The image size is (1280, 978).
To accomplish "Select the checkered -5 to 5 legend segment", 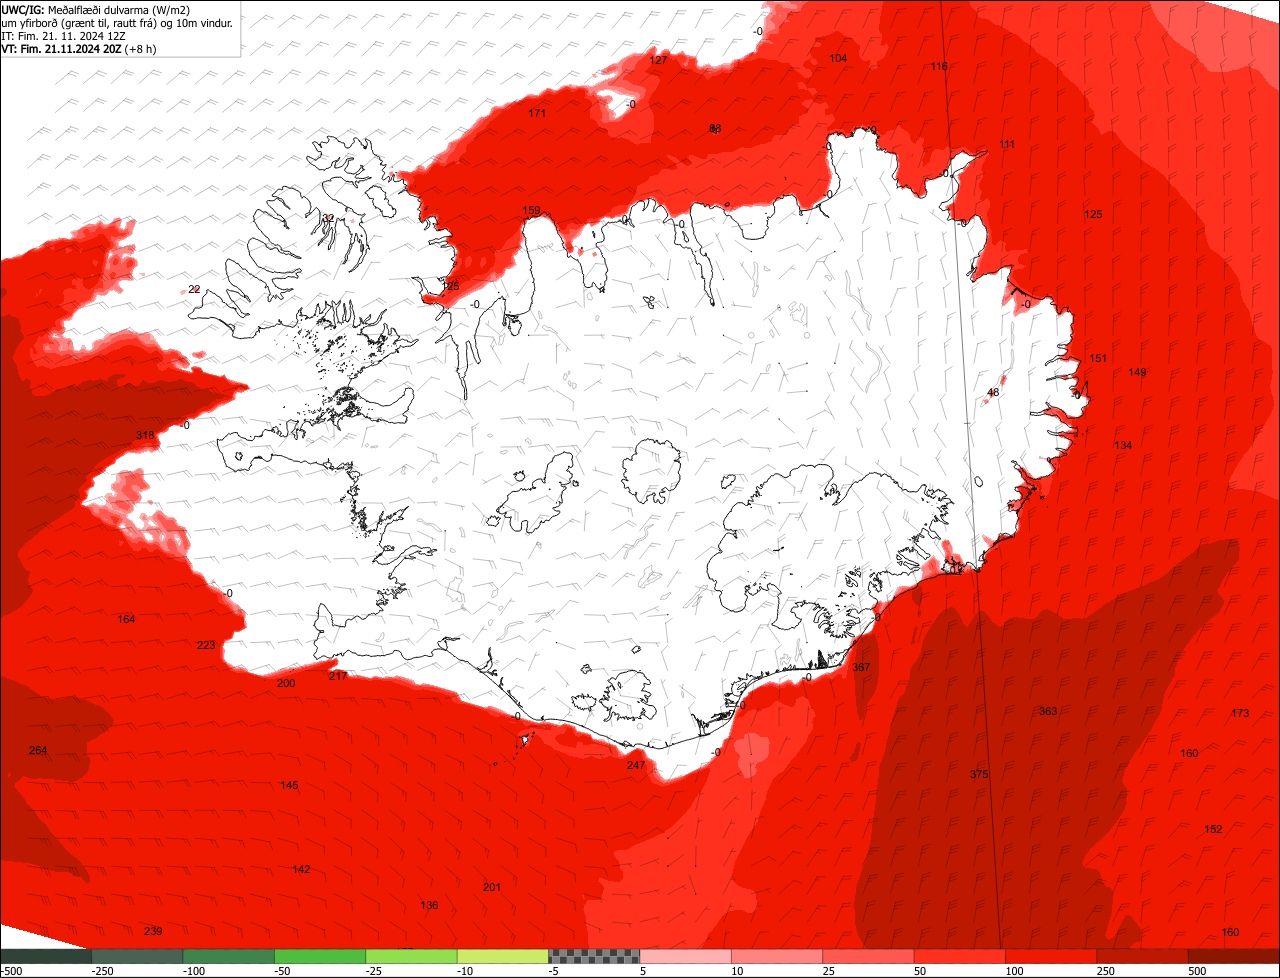I will [x=594, y=955].
